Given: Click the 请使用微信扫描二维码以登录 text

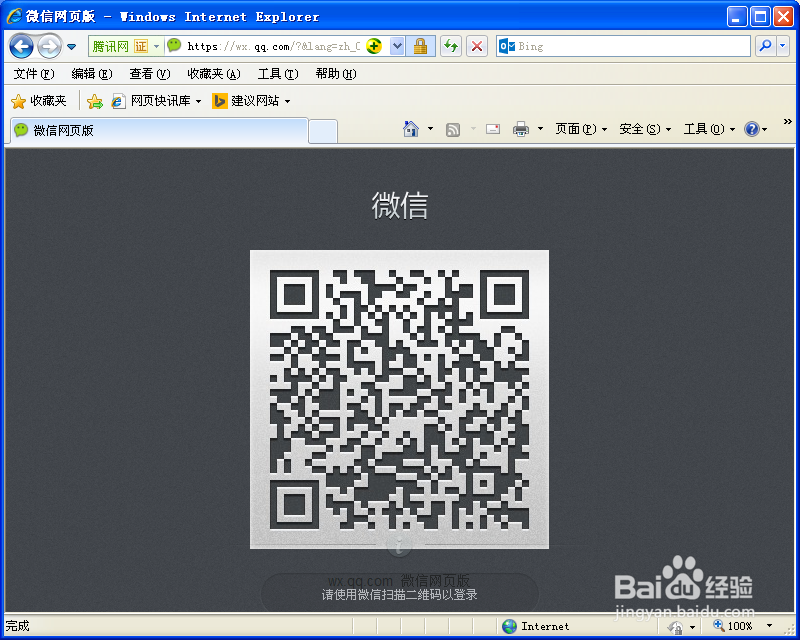Looking at the screenshot, I should pos(399,595).
